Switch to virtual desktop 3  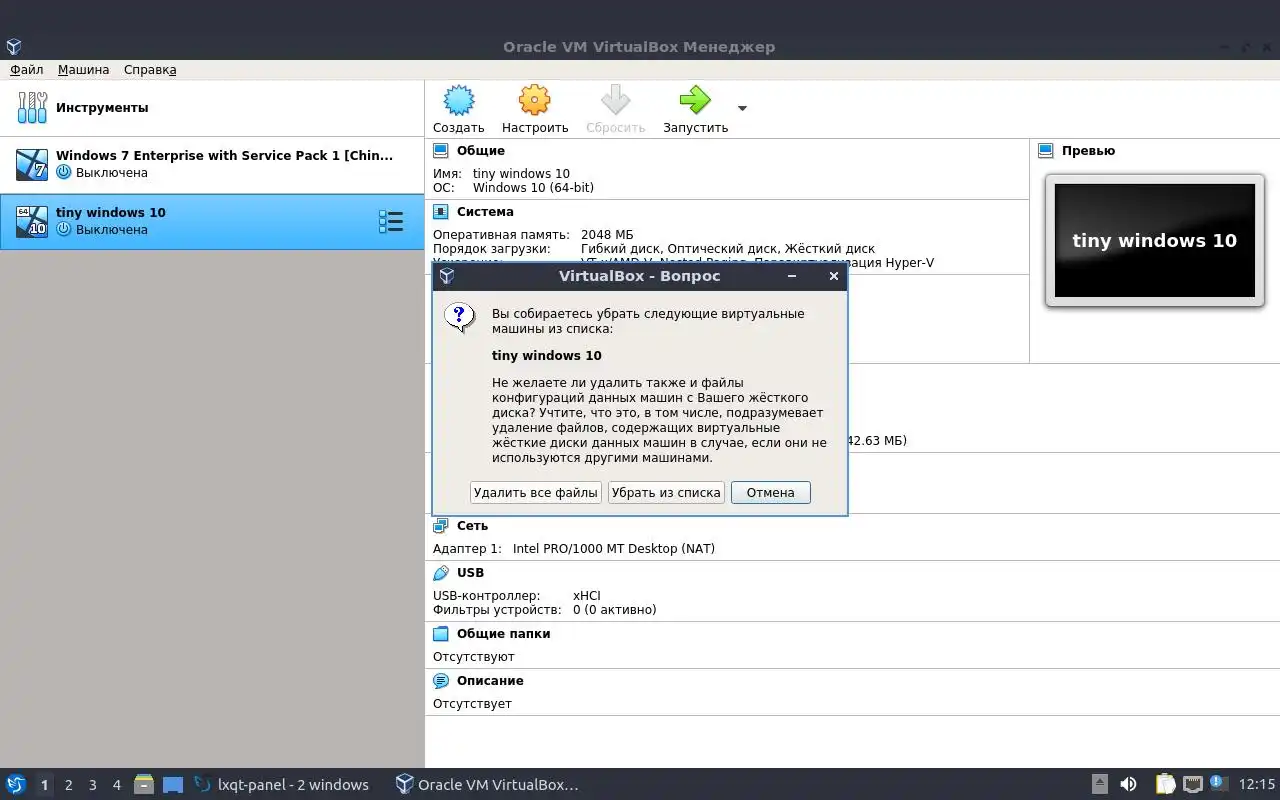[92, 785]
